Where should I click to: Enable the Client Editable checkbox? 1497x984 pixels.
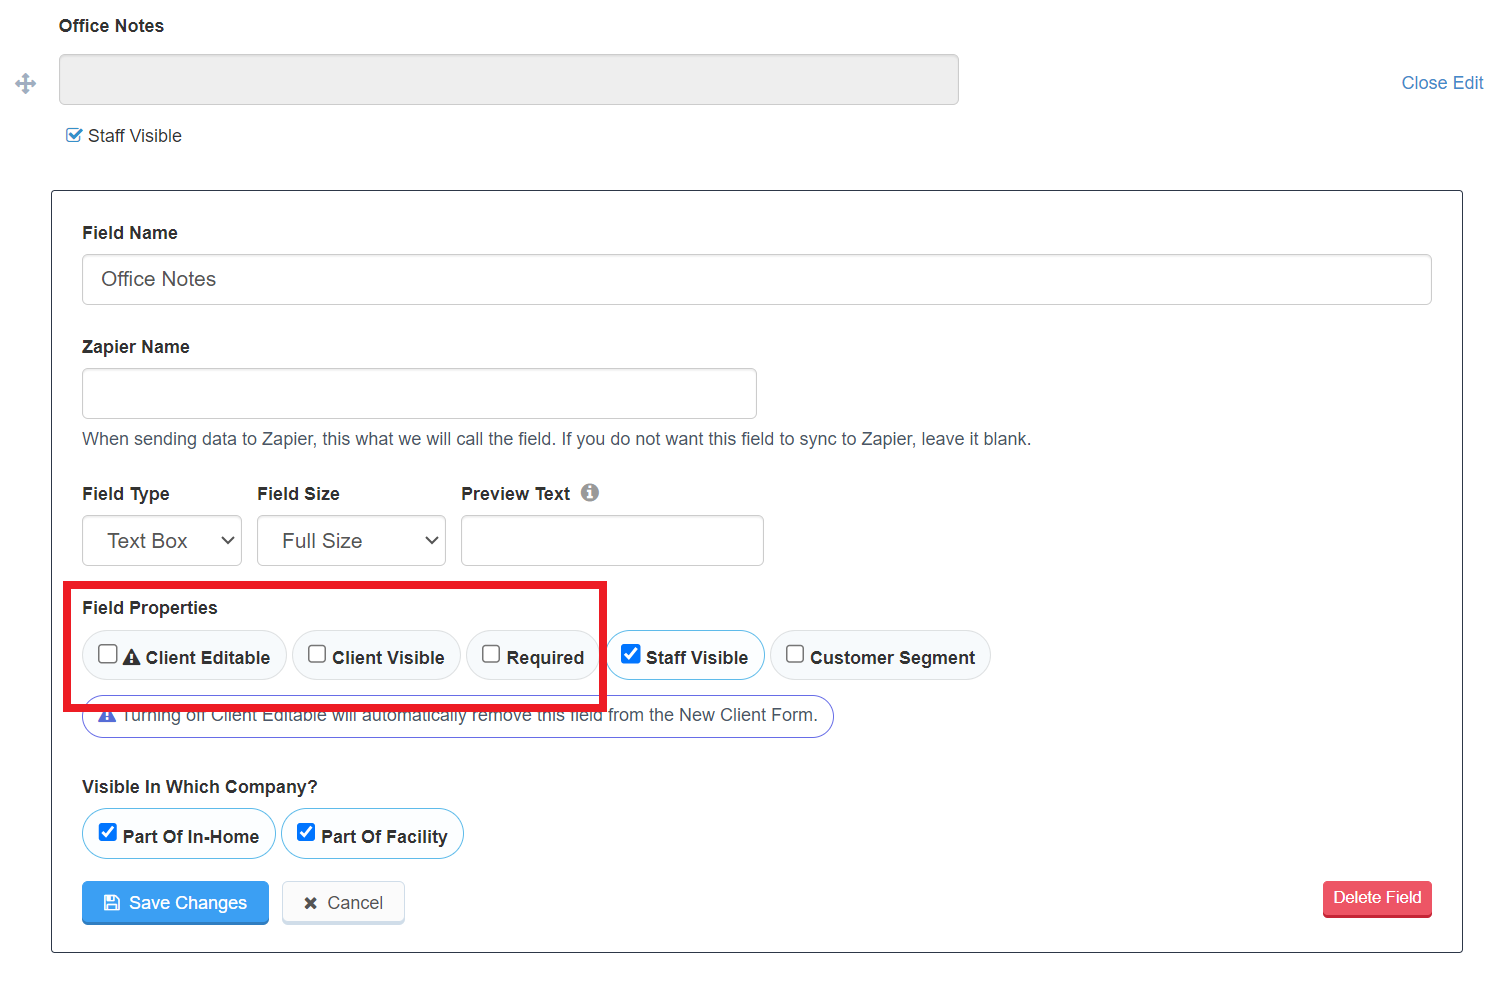point(108,654)
